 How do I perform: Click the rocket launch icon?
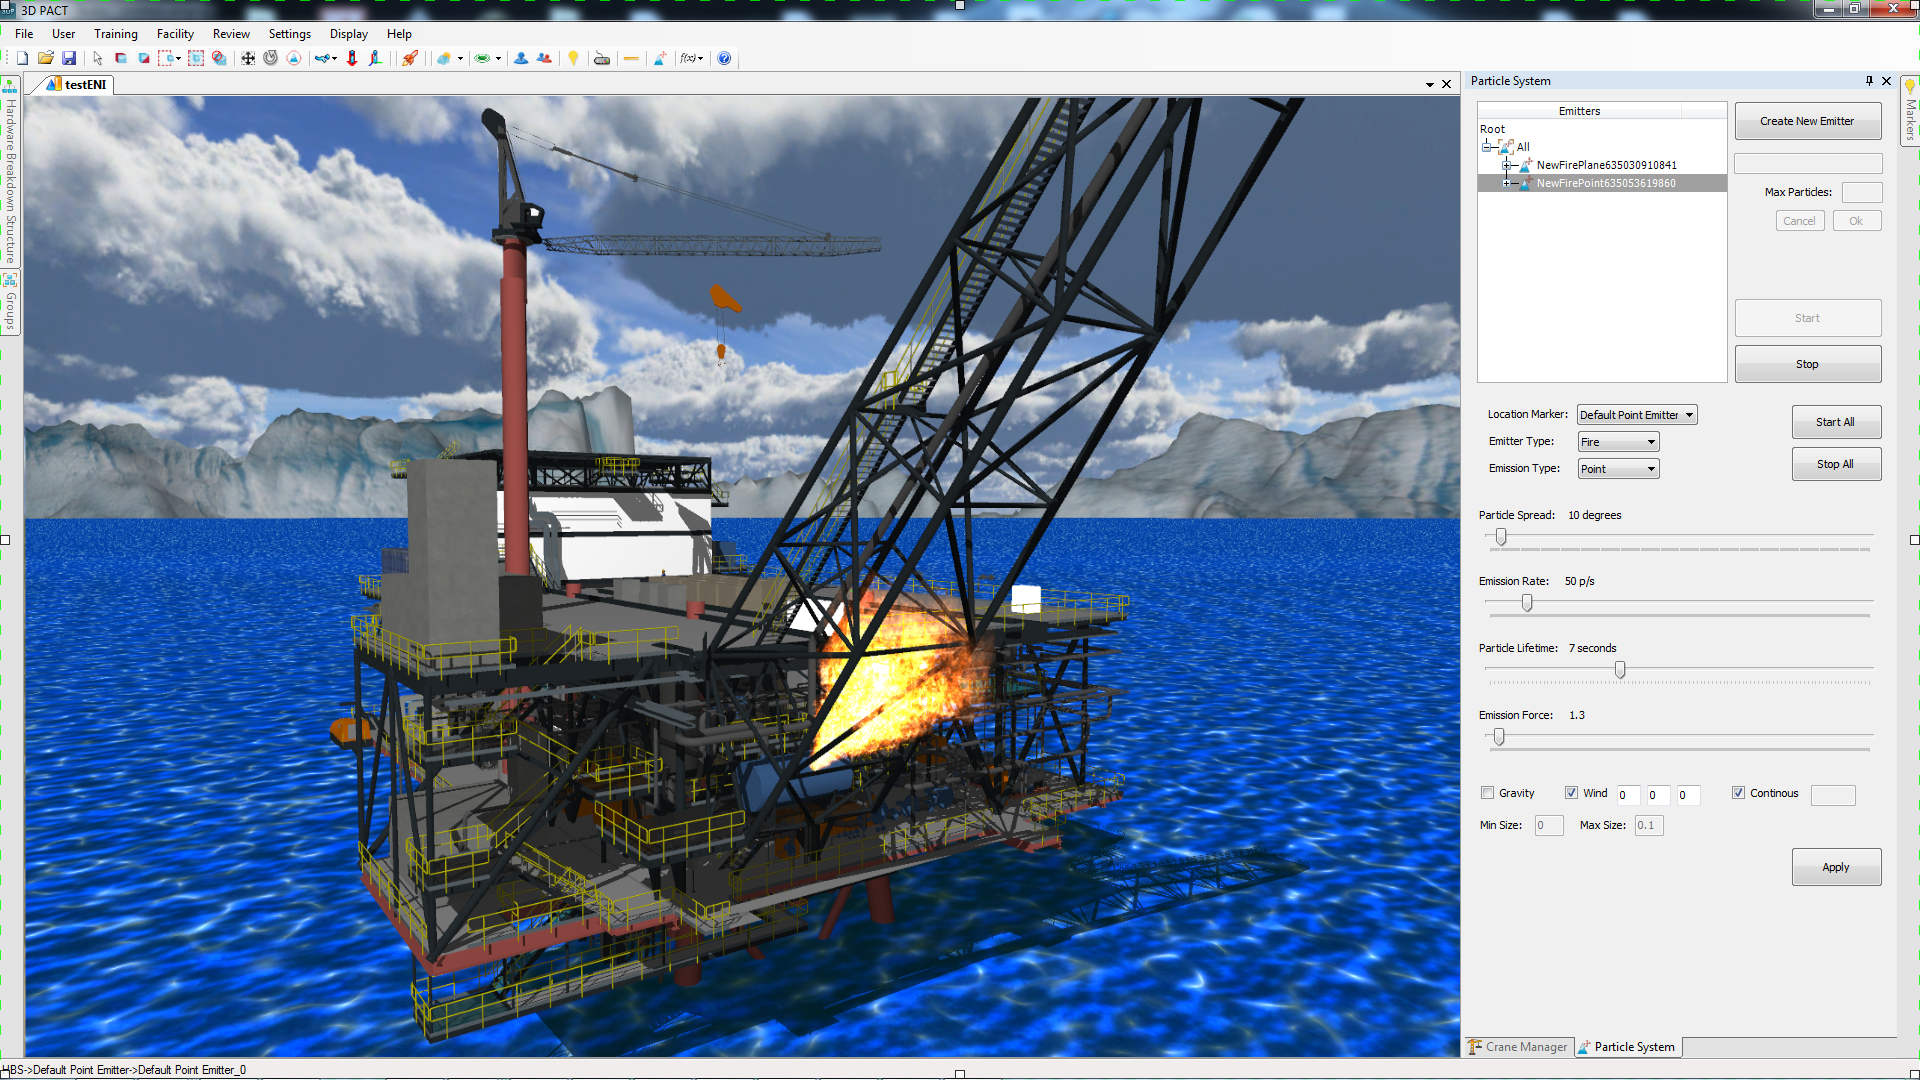[x=410, y=58]
